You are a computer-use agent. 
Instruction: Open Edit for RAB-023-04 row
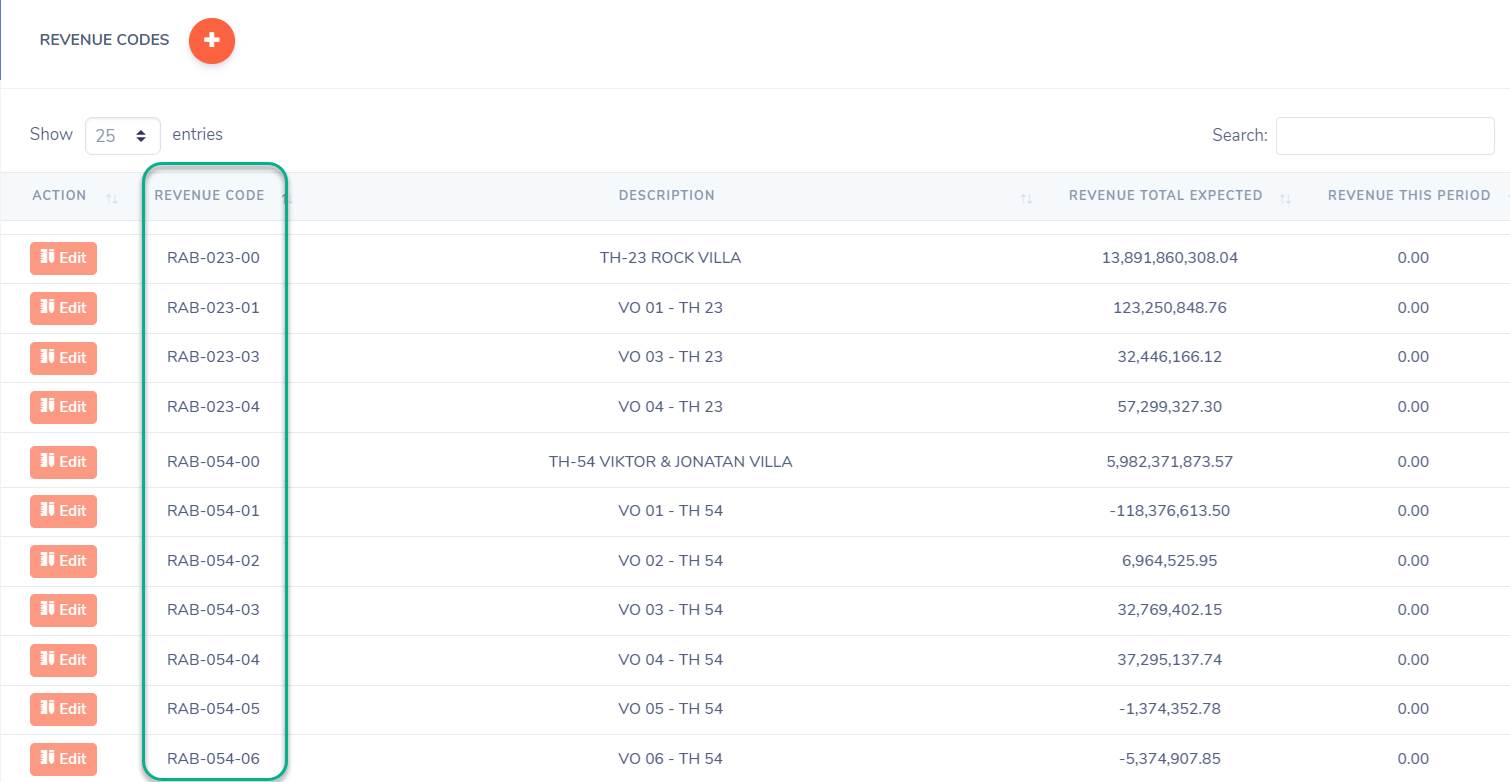(63, 407)
